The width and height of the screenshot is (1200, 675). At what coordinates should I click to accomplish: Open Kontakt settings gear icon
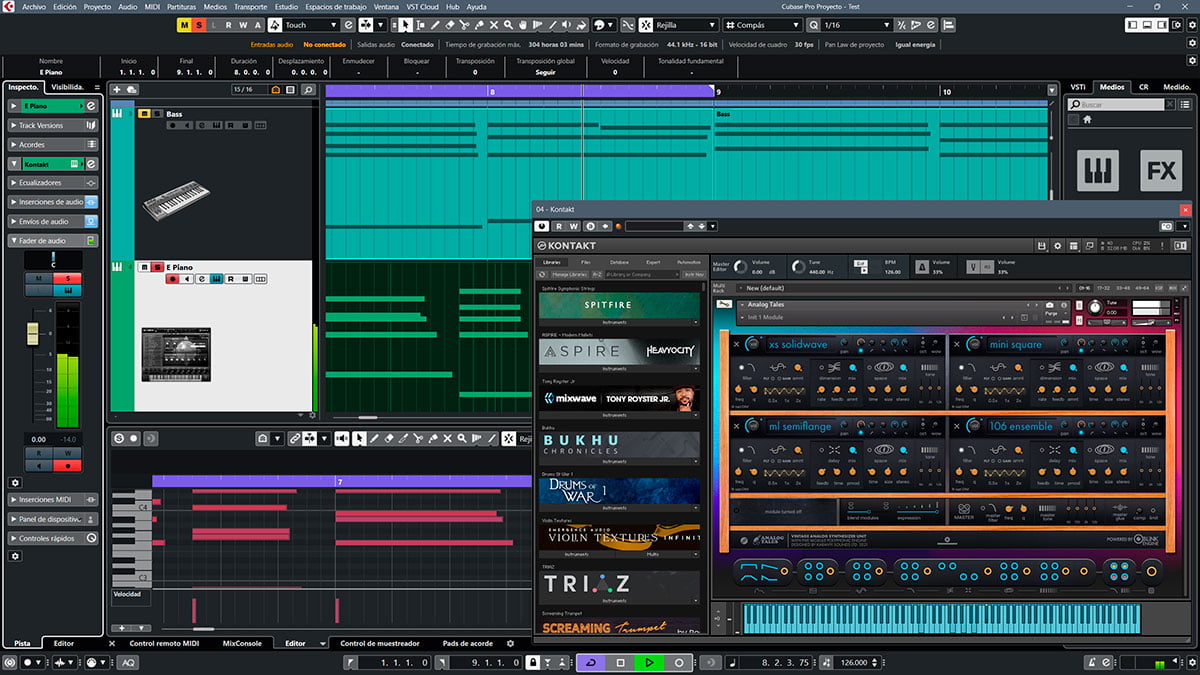coord(1059,245)
